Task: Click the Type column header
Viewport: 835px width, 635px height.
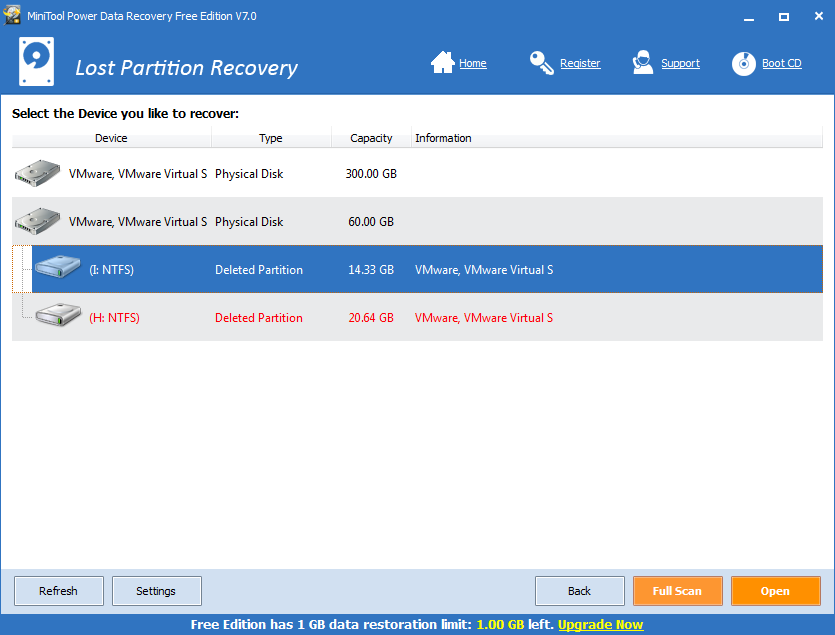Action: pos(271,138)
